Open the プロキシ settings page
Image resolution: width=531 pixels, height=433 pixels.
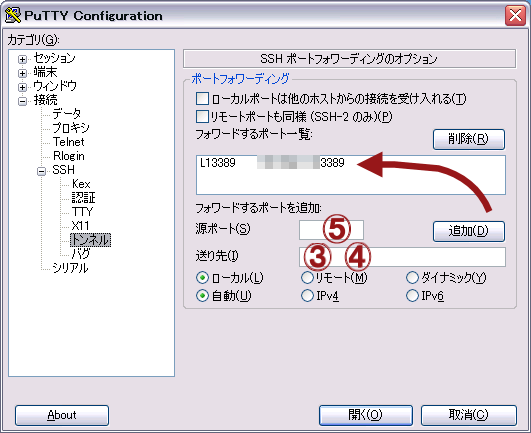point(71,128)
